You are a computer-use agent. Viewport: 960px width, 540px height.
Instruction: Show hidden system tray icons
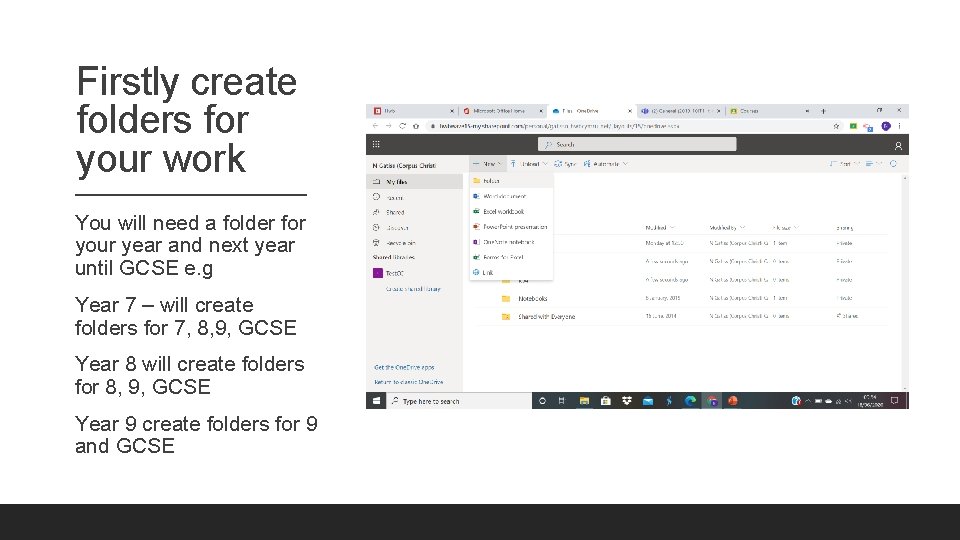point(808,401)
